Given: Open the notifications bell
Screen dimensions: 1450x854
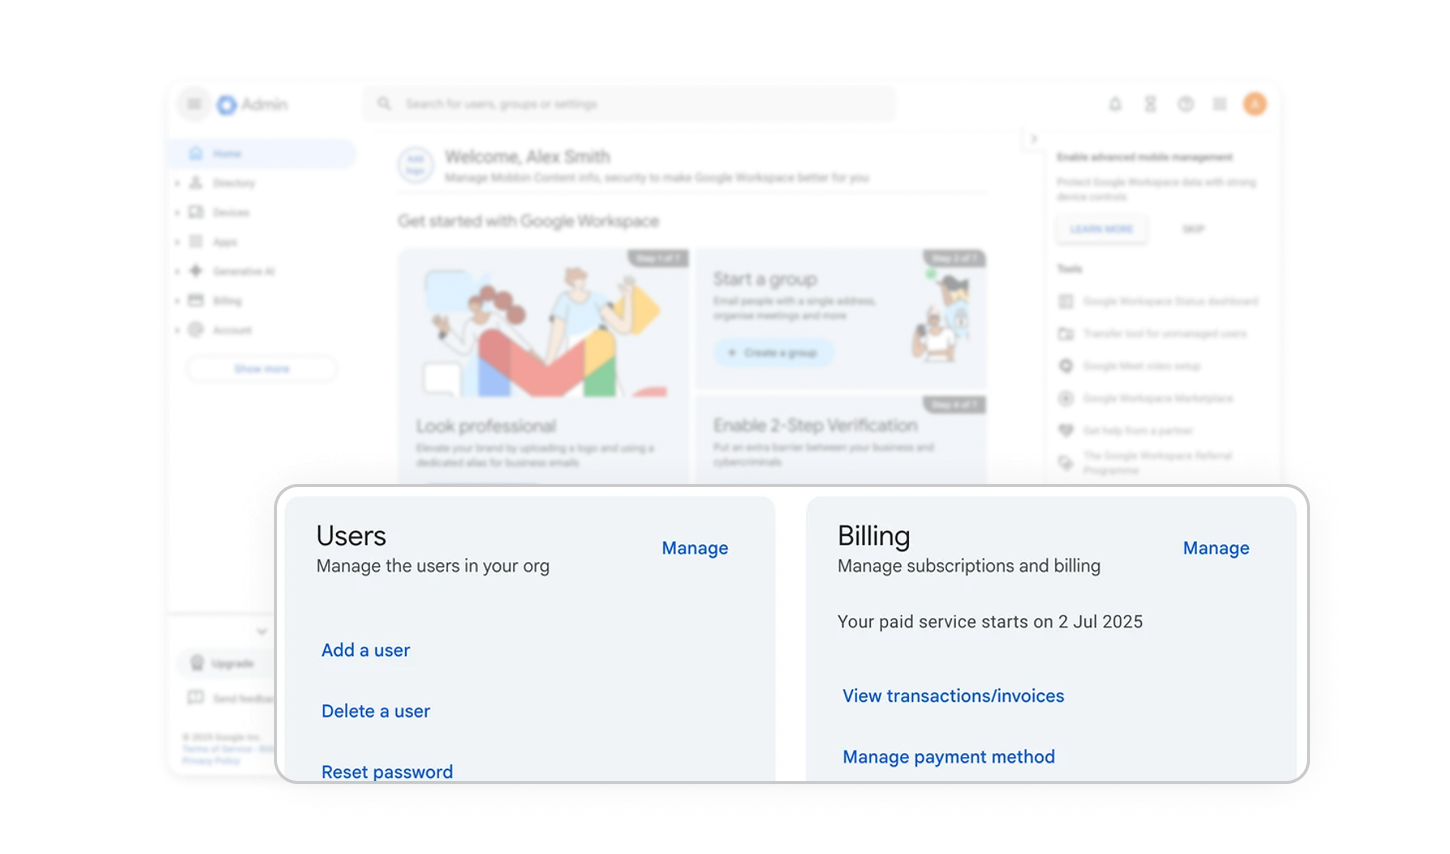Looking at the screenshot, I should (x=1115, y=104).
